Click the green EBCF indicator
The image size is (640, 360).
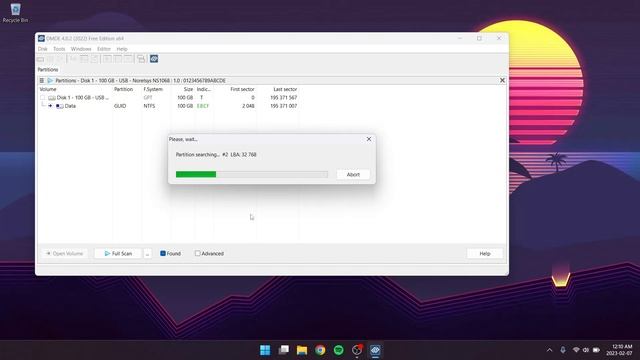pyautogui.click(x=203, y=106)
